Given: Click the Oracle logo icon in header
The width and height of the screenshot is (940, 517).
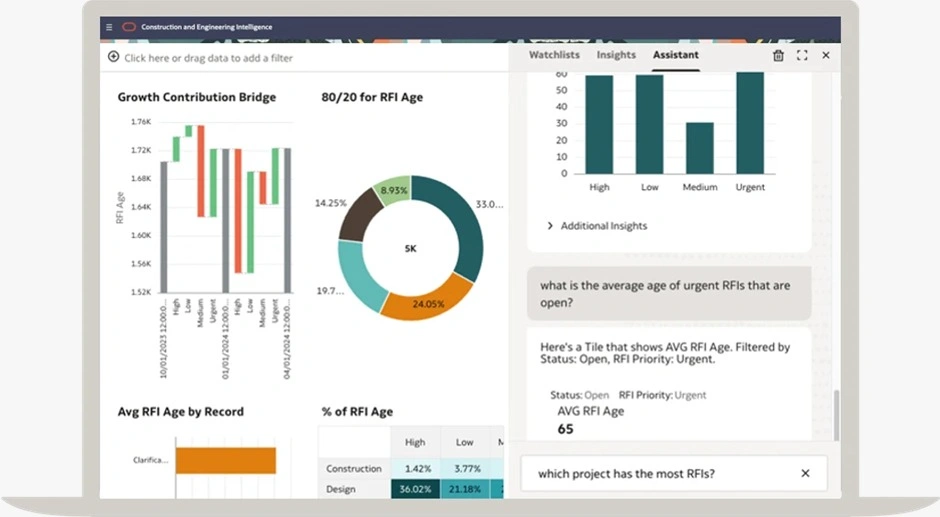Looking at the screenshot, I should coord(128,27).
